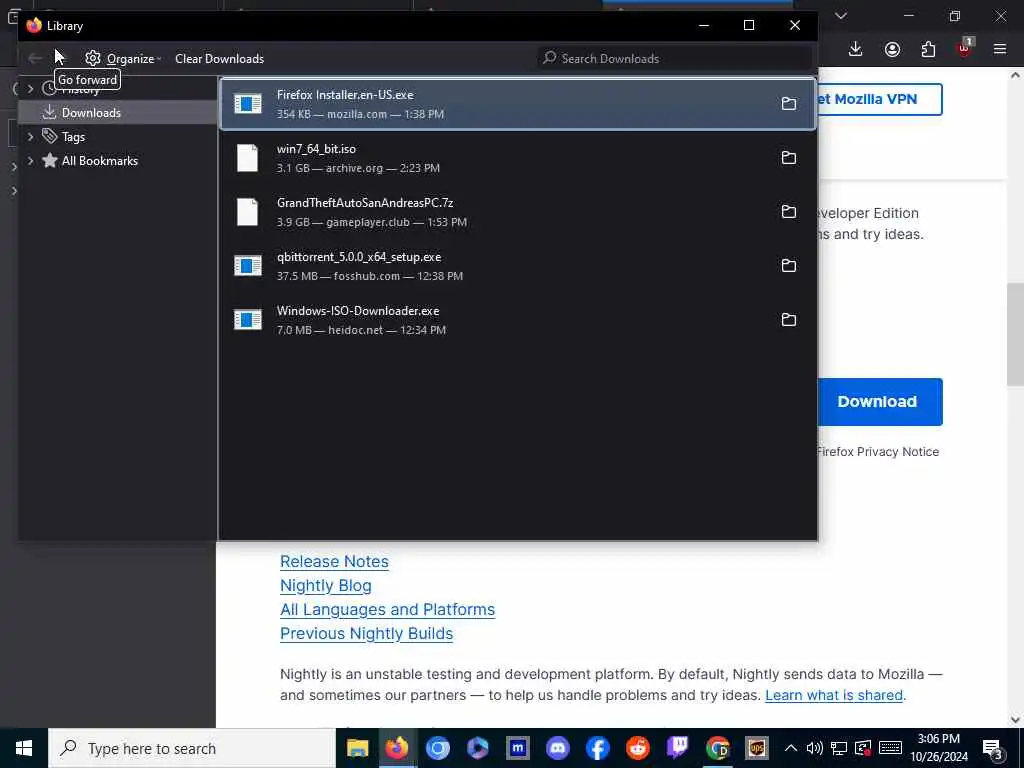The image size is (1024, 768).
Task: Open the Release Notes link
Action: tap(334, 562)
